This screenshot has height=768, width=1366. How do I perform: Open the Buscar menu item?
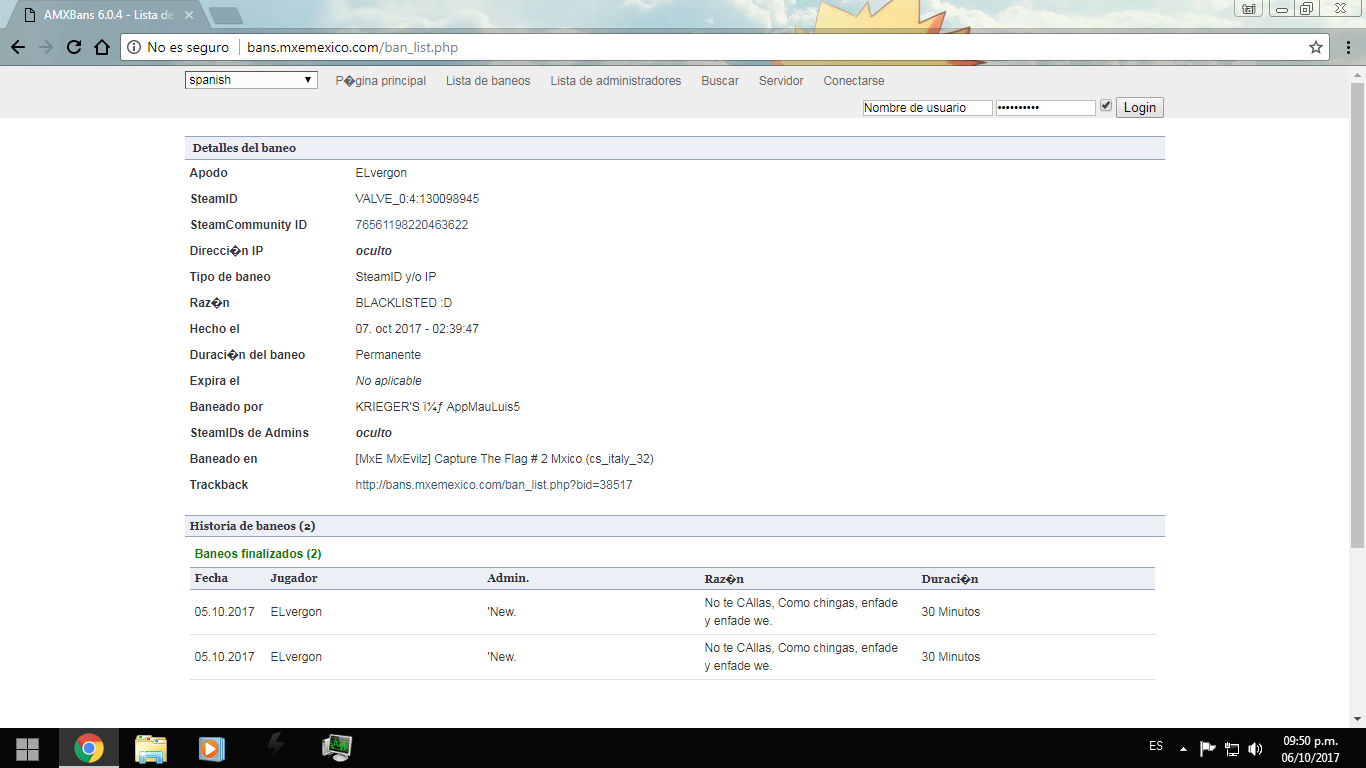click(x=720, y=81)
